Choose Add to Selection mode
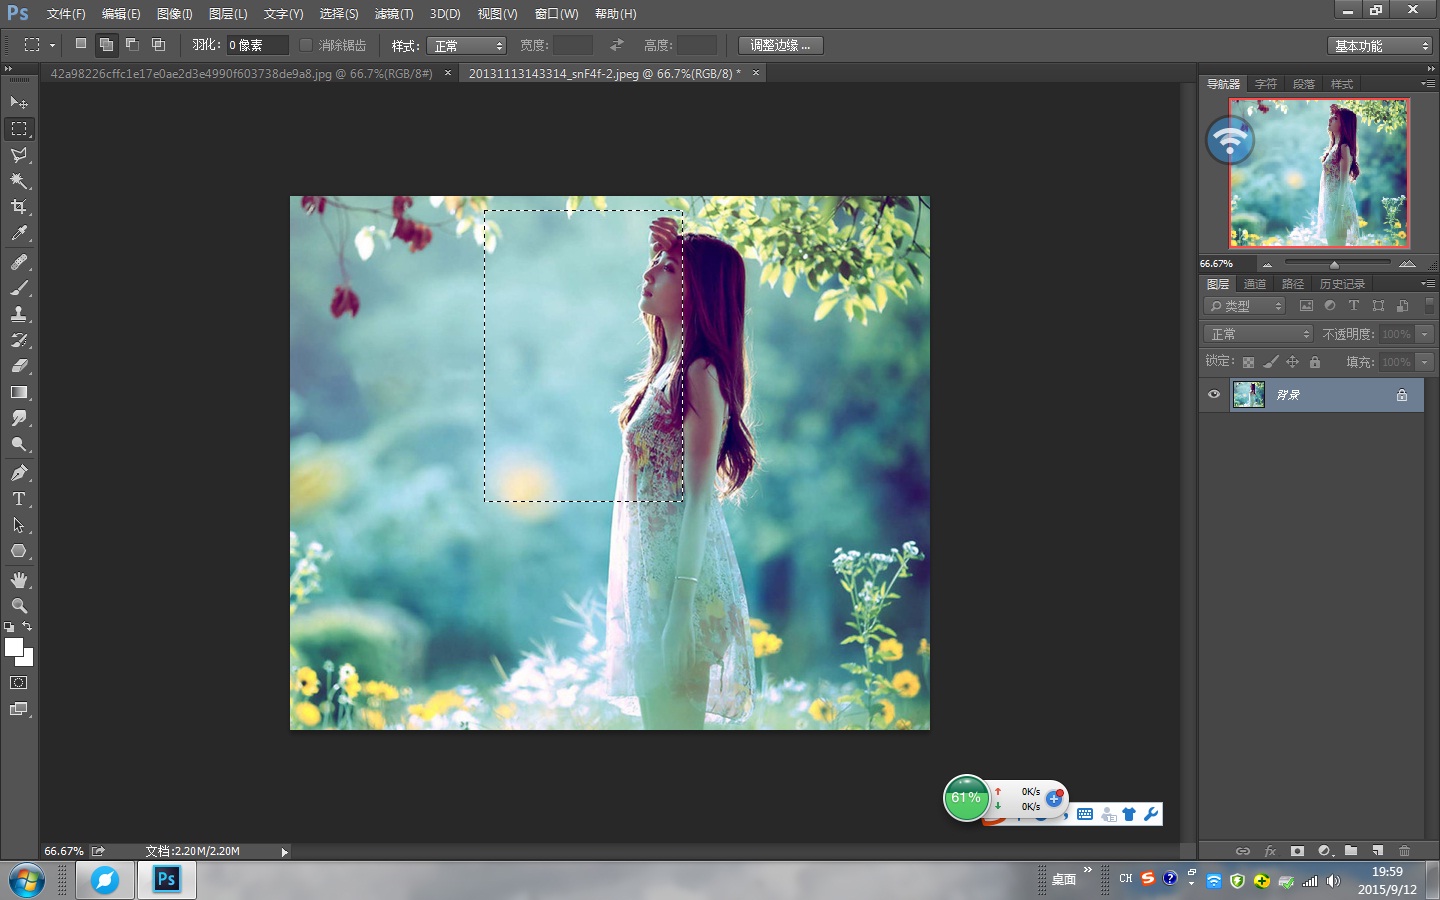1440x900 pixels. [x=106, y=44]
